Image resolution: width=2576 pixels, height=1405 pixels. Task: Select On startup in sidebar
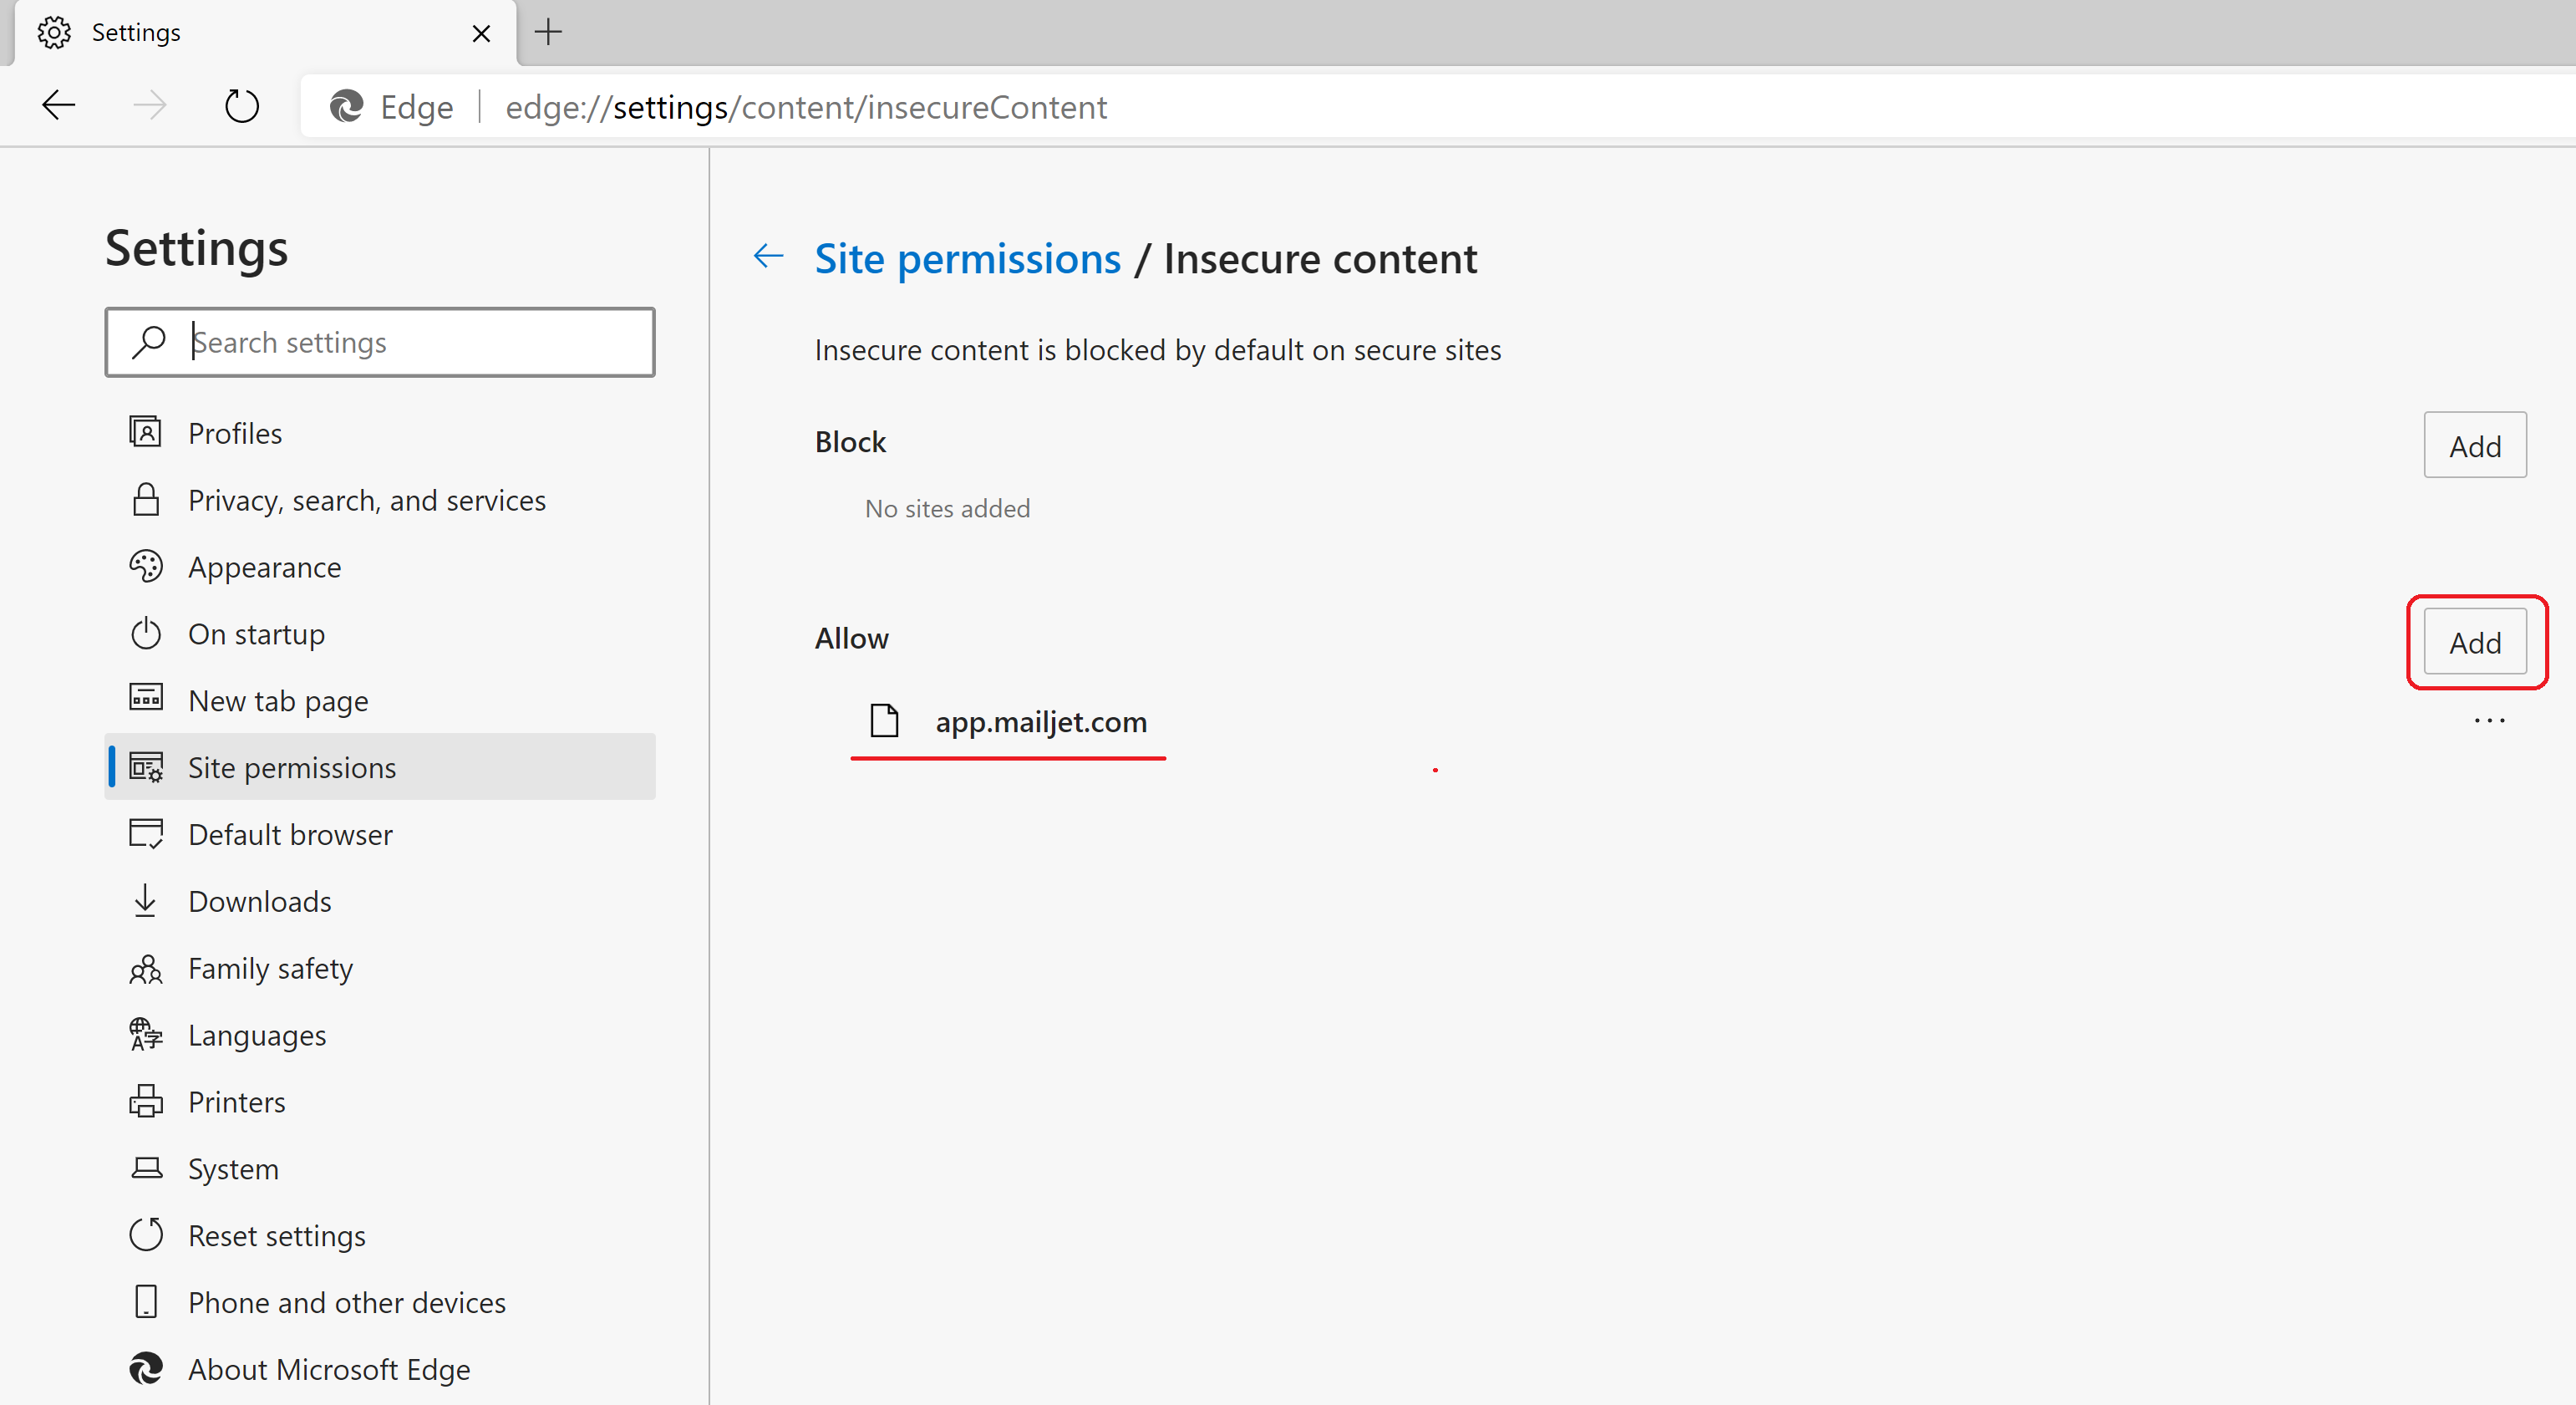point(256,634)
